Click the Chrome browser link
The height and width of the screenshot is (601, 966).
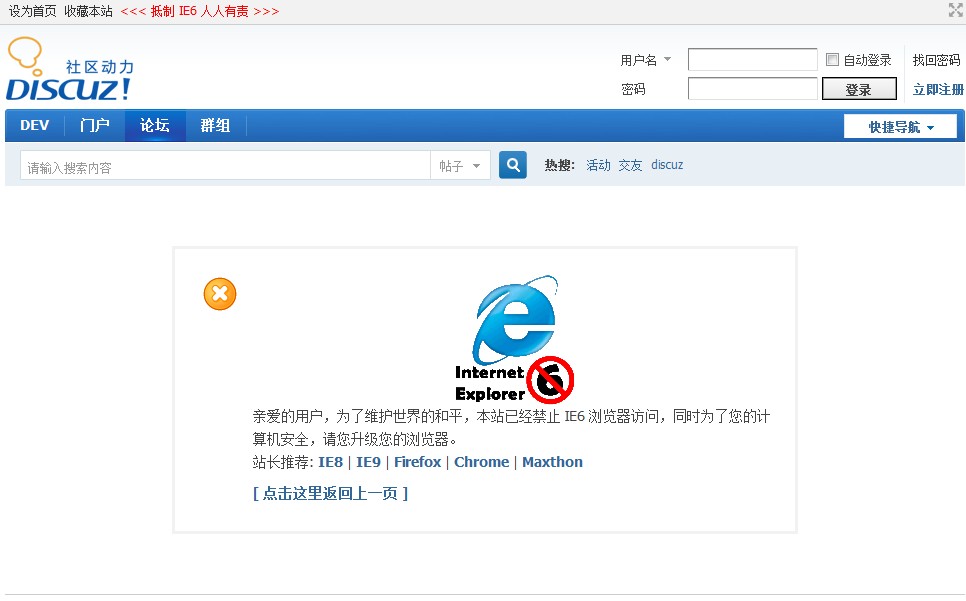482,462
